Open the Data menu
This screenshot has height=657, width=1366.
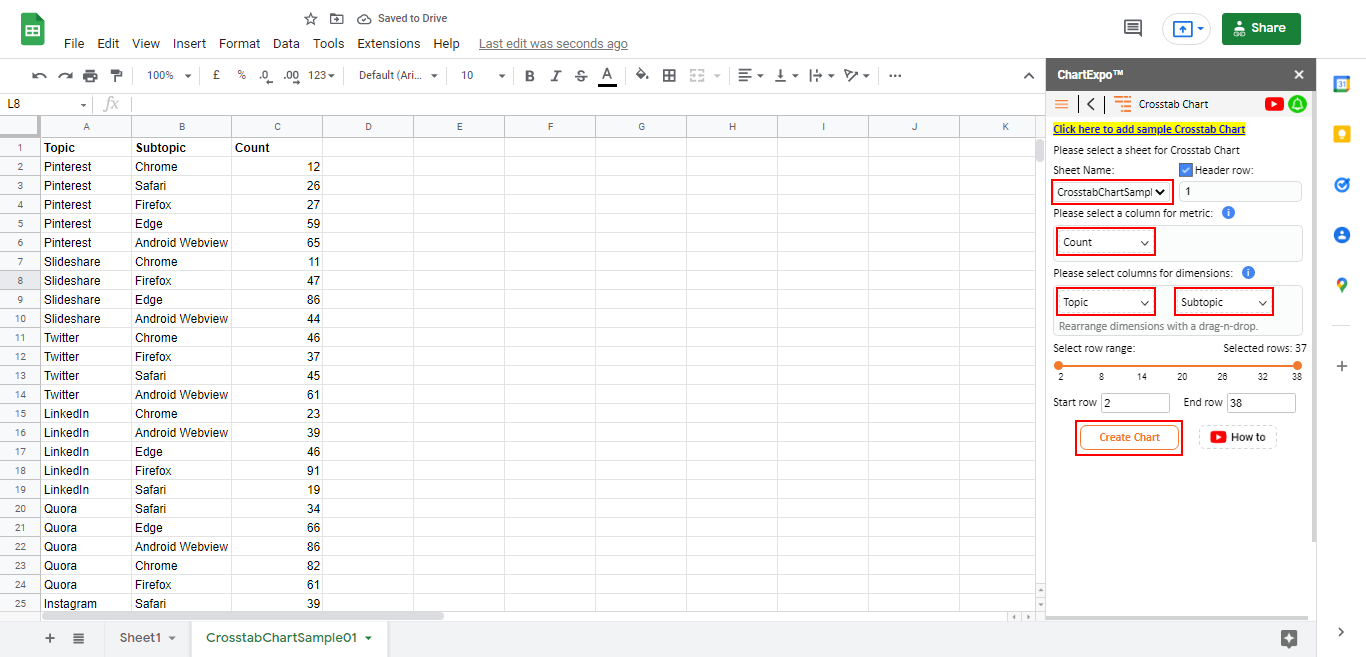286,44
